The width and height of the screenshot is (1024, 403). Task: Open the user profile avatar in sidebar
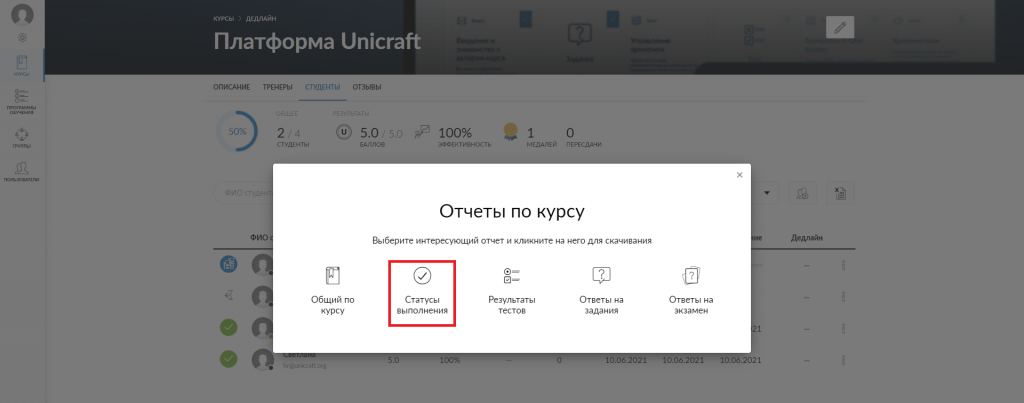pos(22,14)
